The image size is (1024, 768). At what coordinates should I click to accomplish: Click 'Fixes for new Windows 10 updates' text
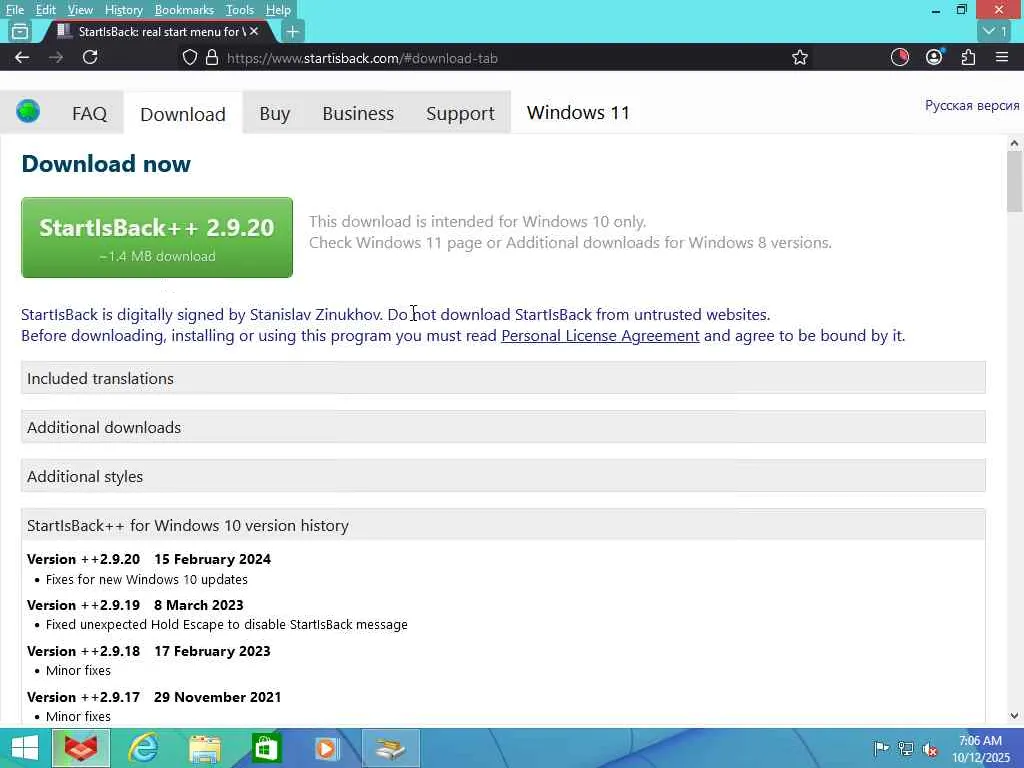coord(147,579)
